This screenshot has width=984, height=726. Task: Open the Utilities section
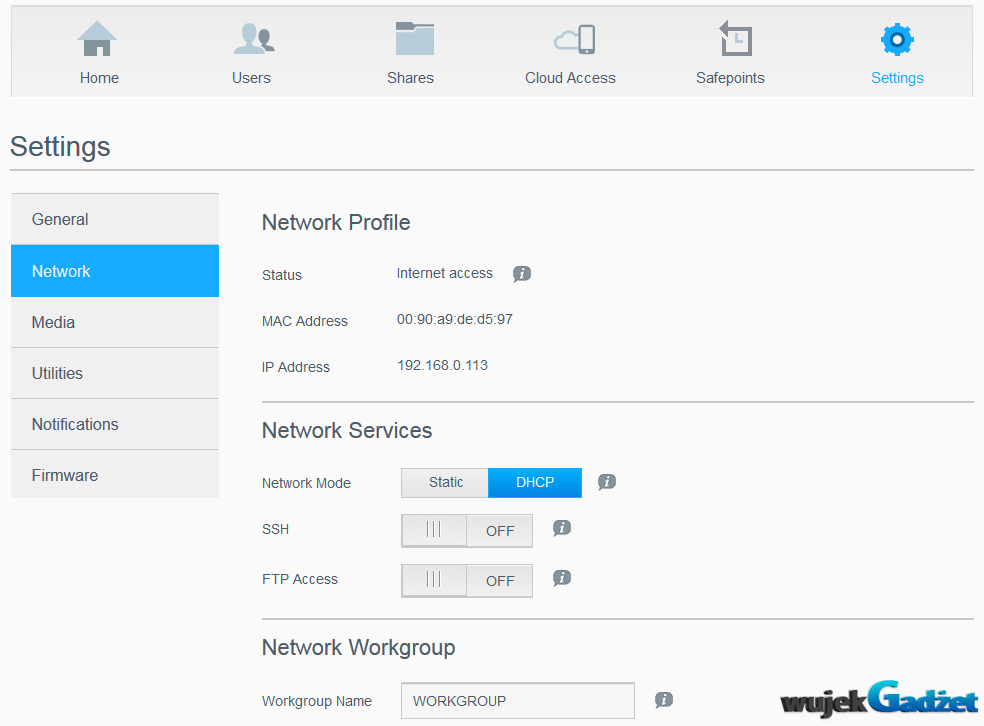(x=114, y=374)
